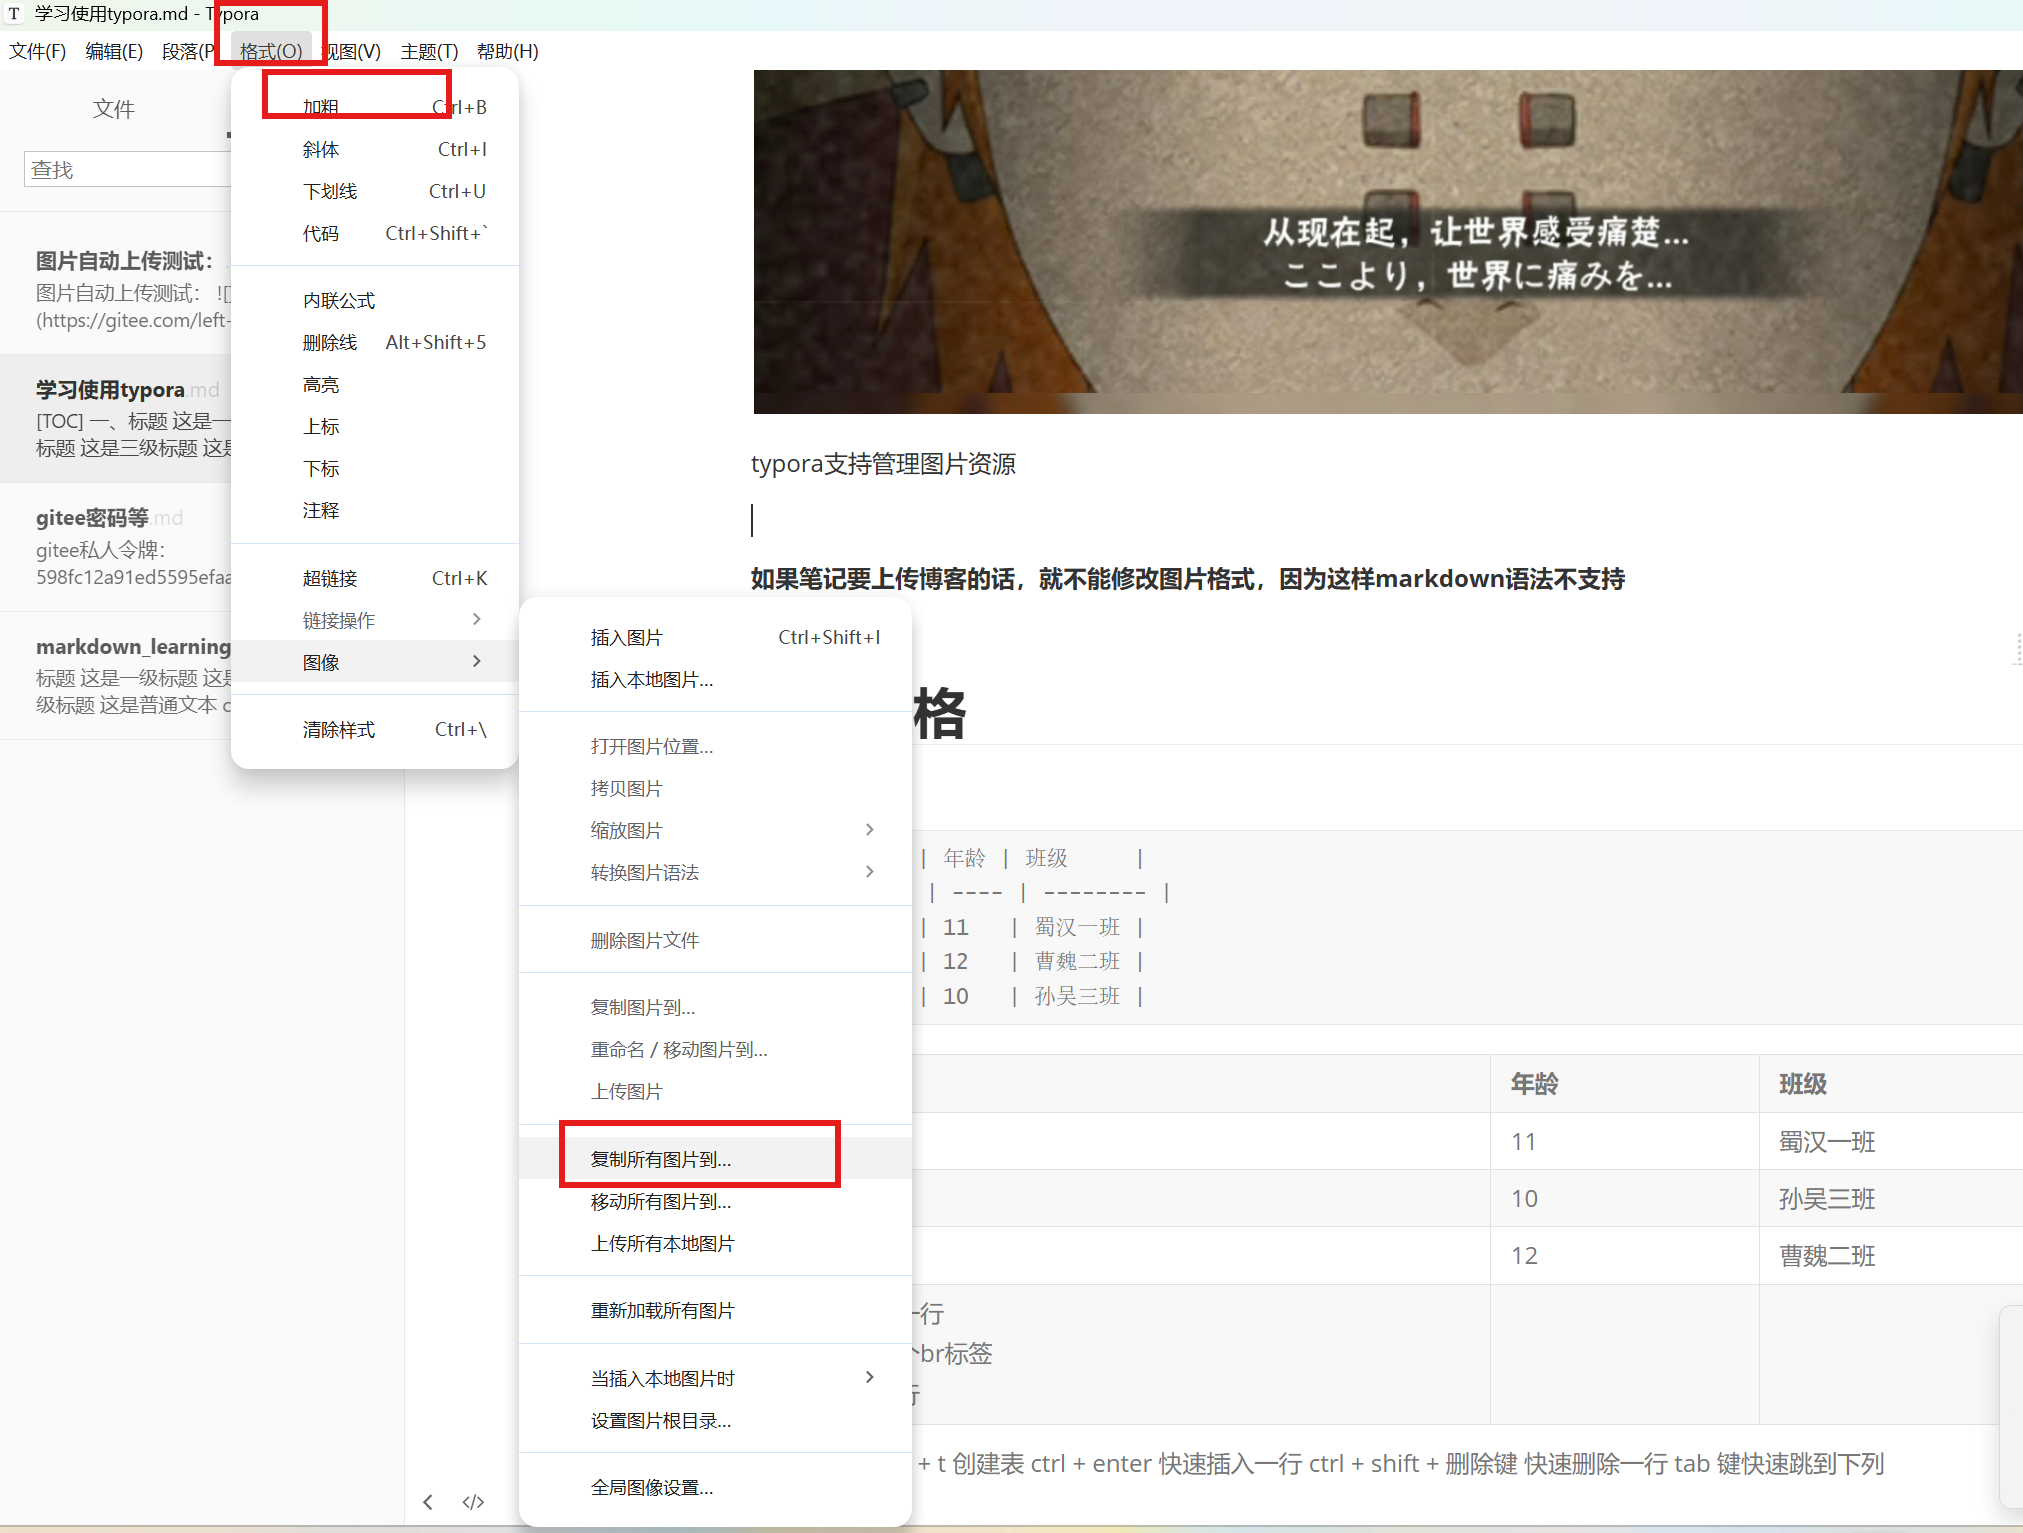Viewport: 2023px width, 1533px height.
Task: Click 斜体 italic format option
Action: tap(321, 150)
